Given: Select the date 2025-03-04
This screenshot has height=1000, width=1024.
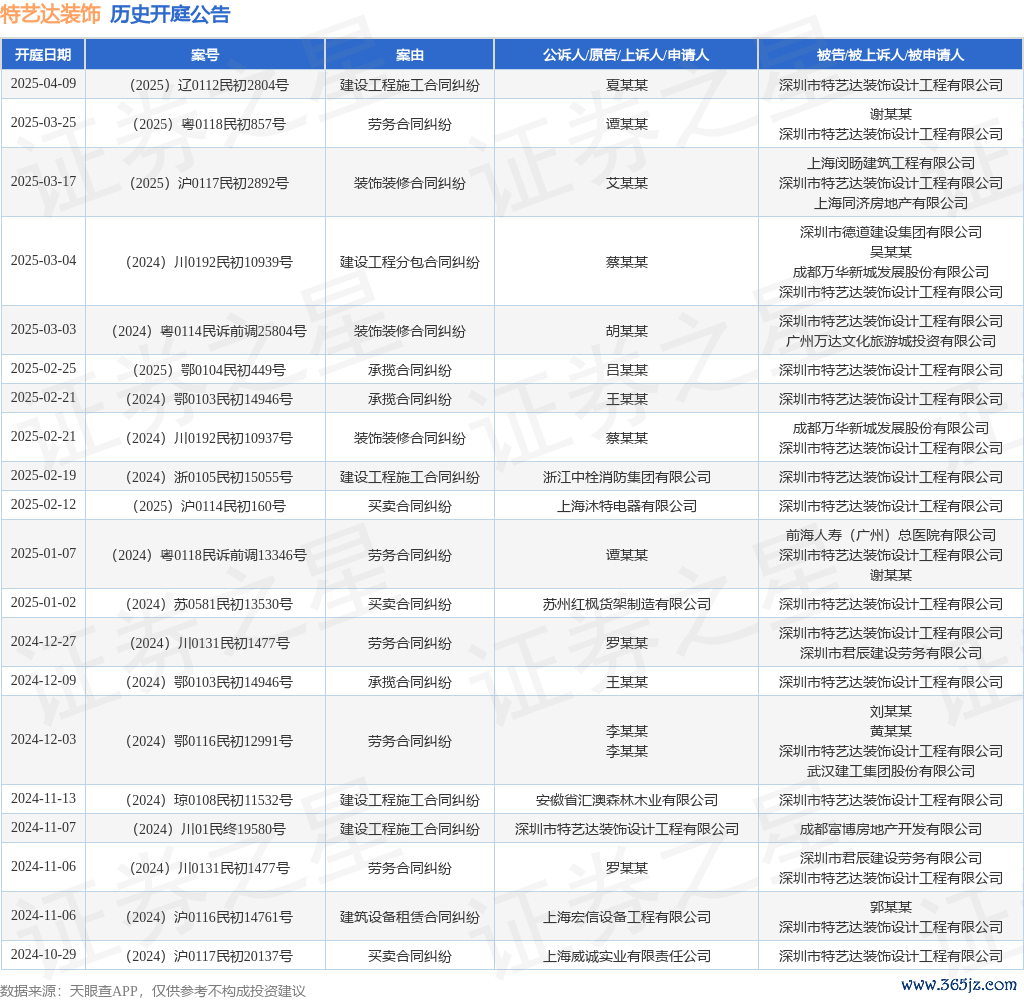Looking at the screenshot, I should [x=43, y=261].
